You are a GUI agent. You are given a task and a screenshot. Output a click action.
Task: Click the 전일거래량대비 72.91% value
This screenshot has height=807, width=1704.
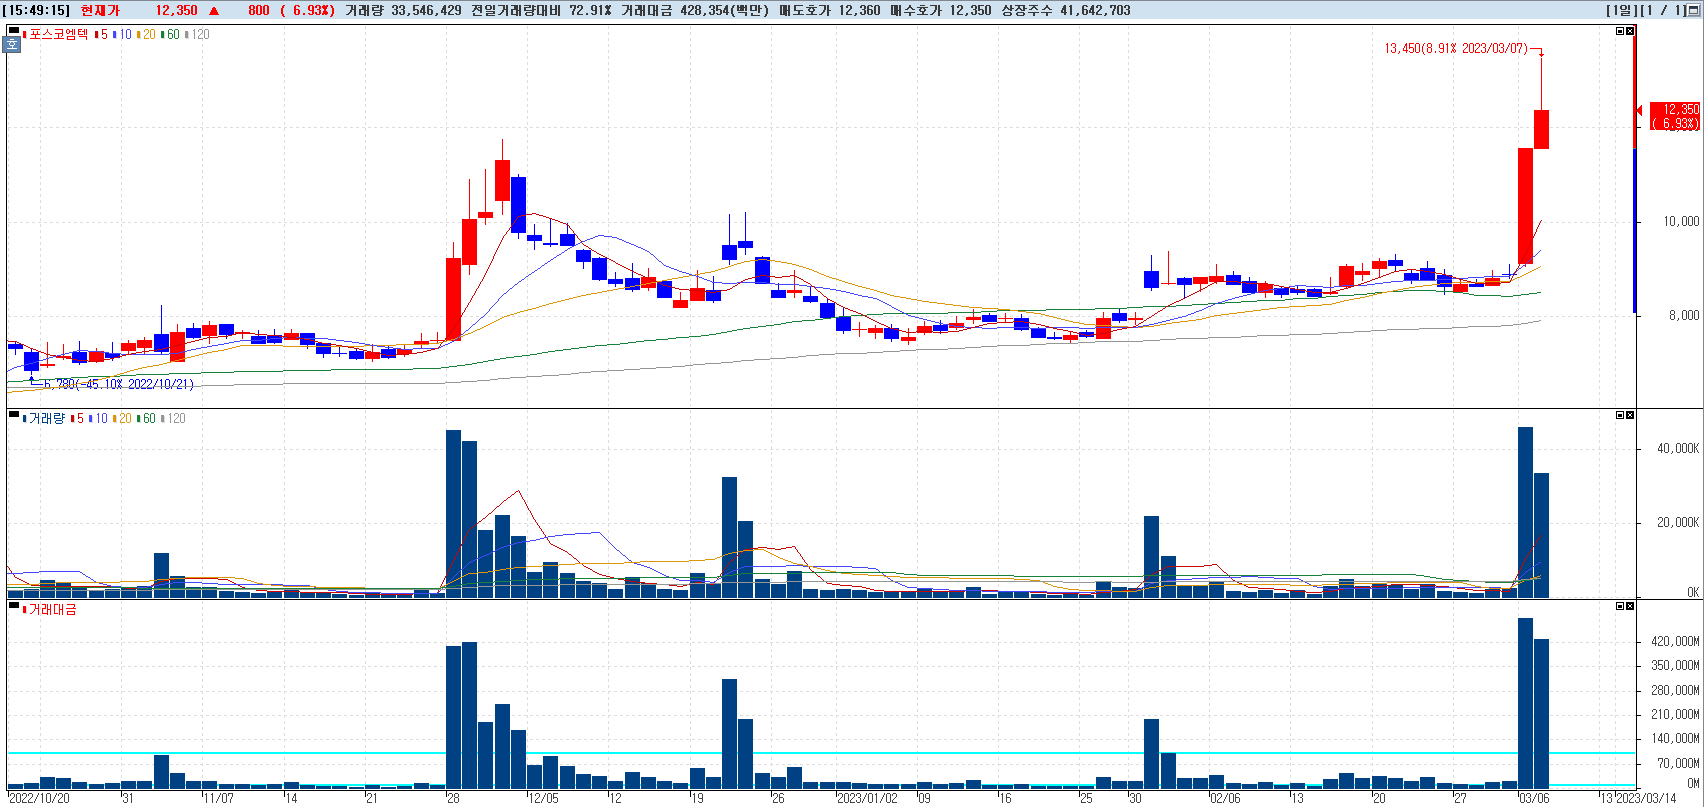point(541,10)
